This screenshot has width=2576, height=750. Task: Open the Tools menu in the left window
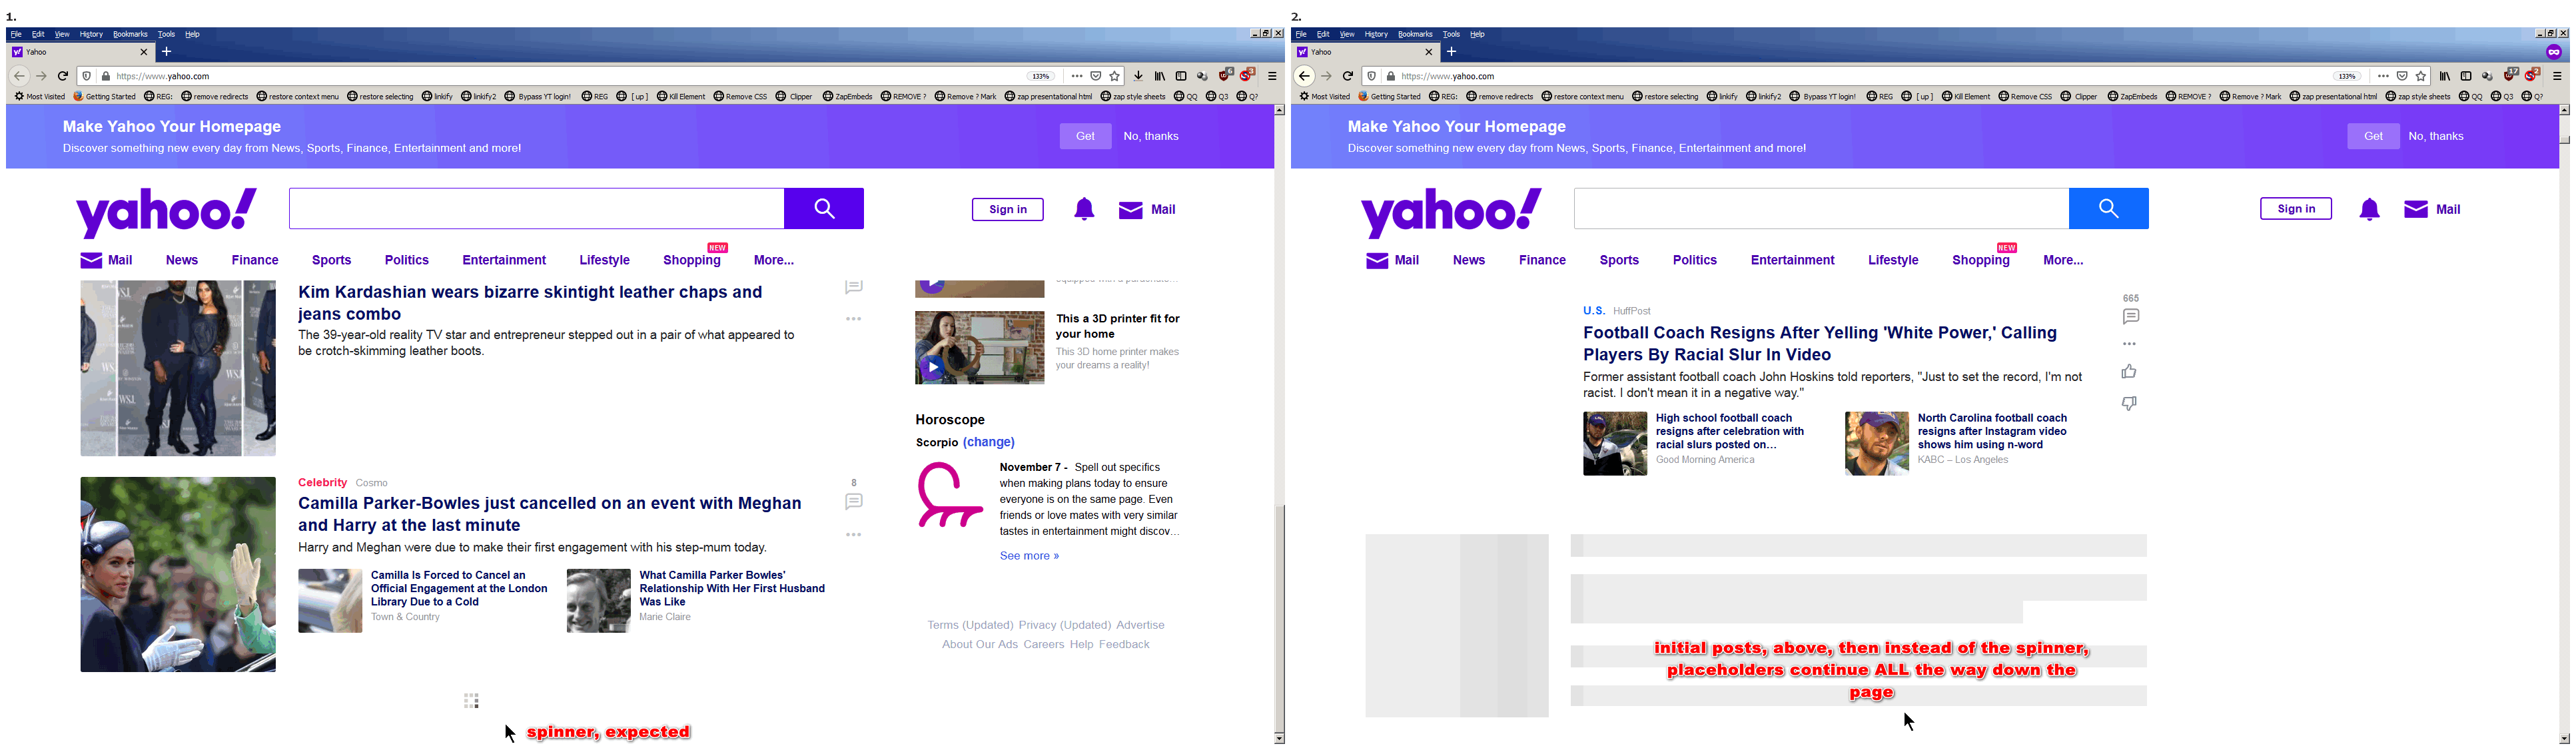166,34
